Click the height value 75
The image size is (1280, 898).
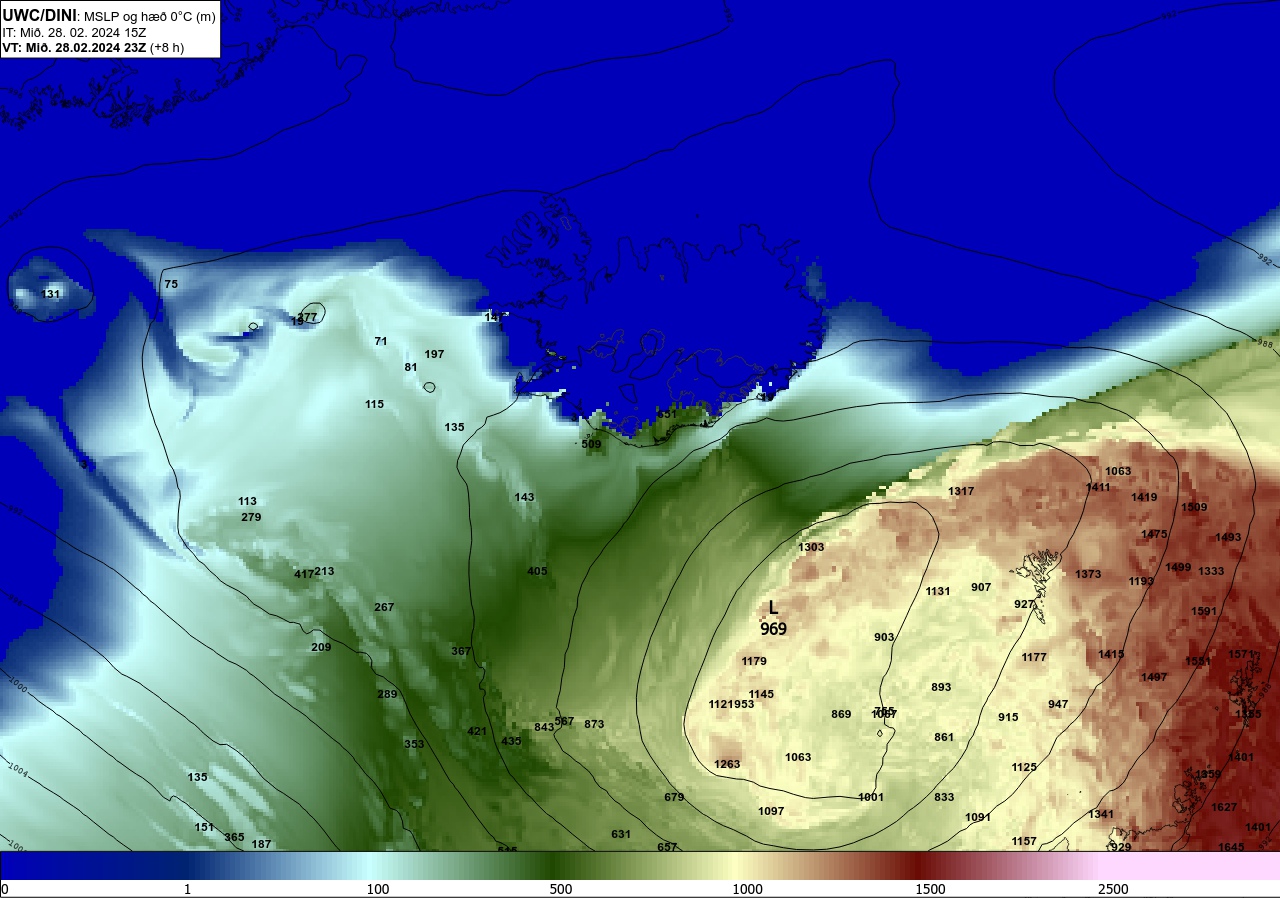171,284
